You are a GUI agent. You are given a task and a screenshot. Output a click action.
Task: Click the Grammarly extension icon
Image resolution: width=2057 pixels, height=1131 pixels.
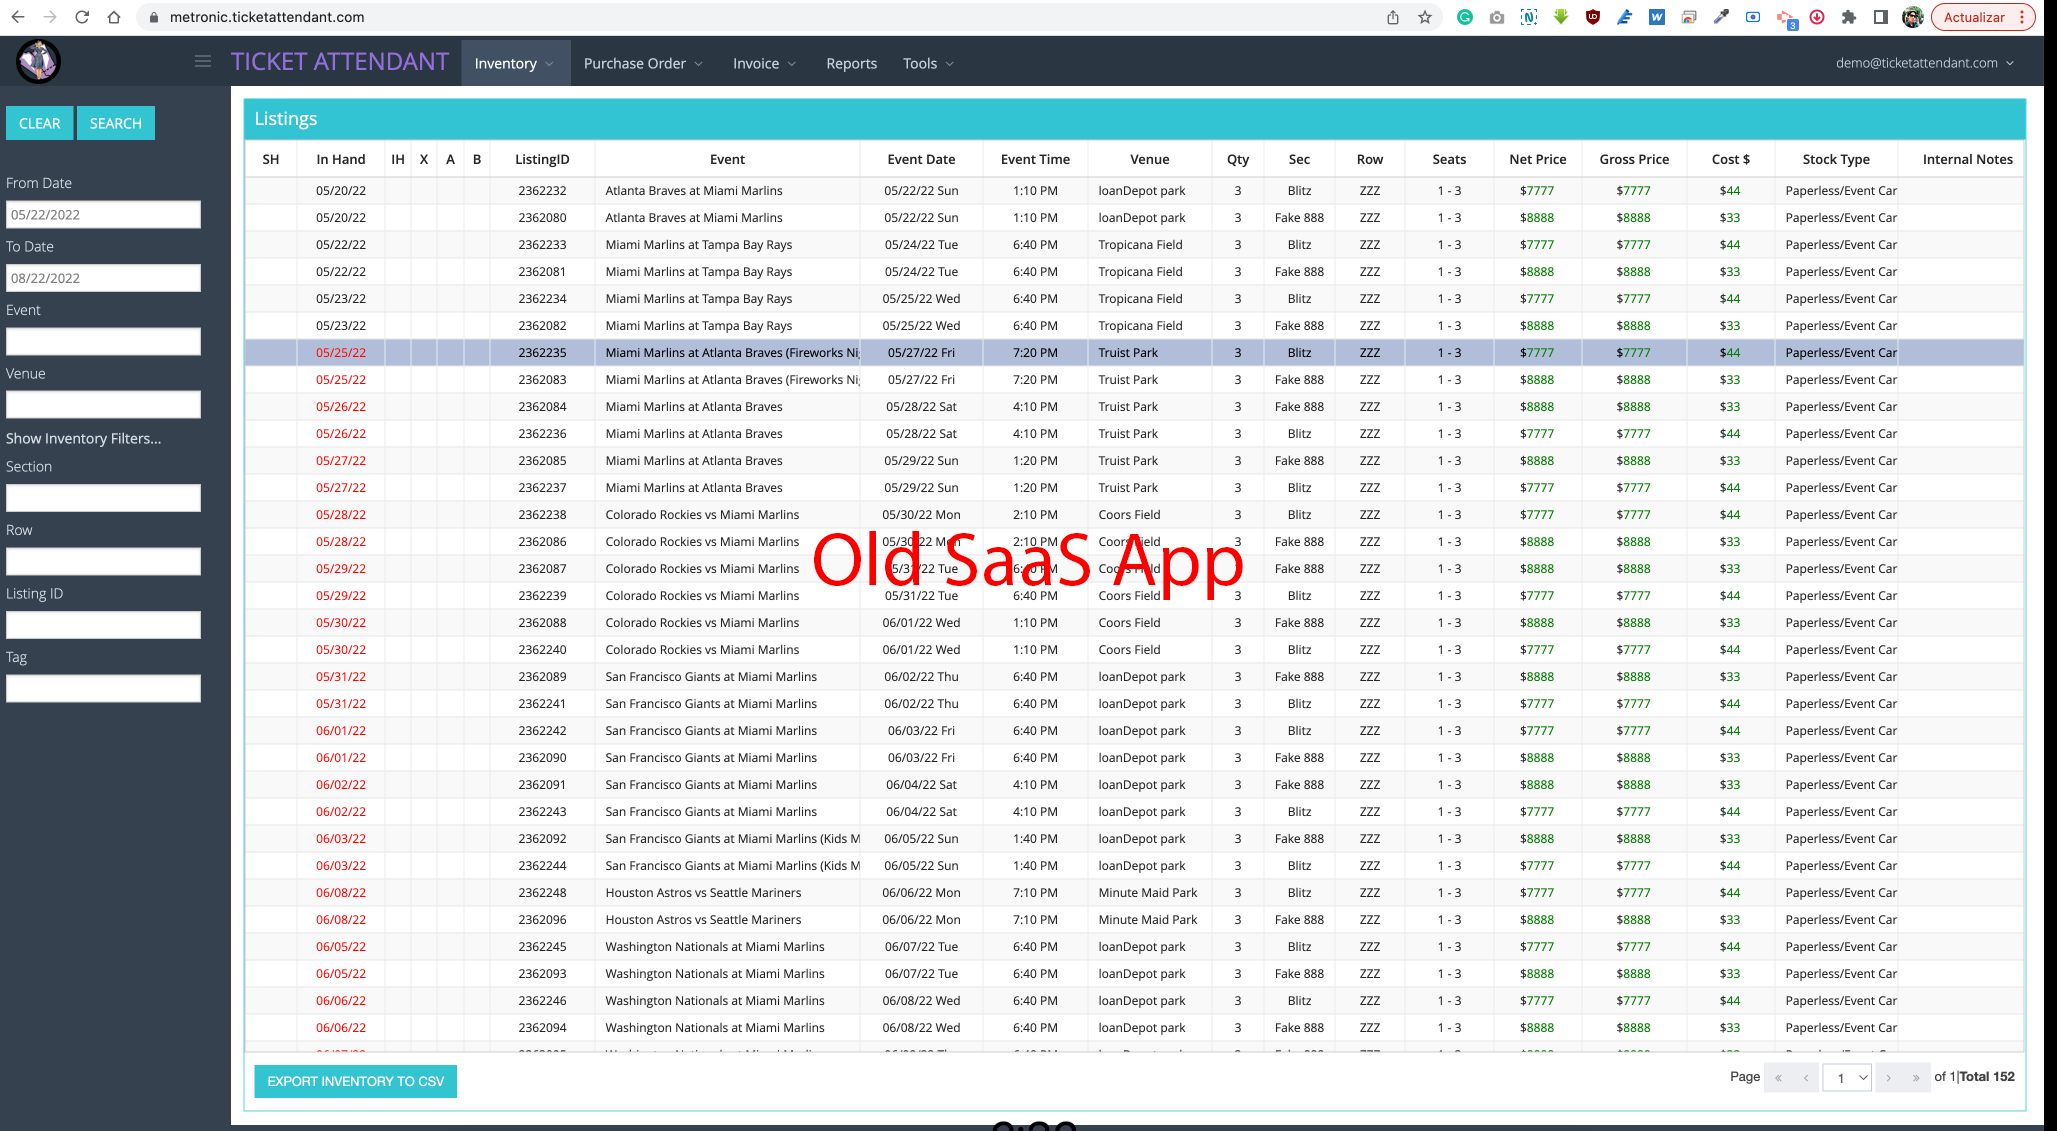pyautogui.click(x=1465, y=17)
